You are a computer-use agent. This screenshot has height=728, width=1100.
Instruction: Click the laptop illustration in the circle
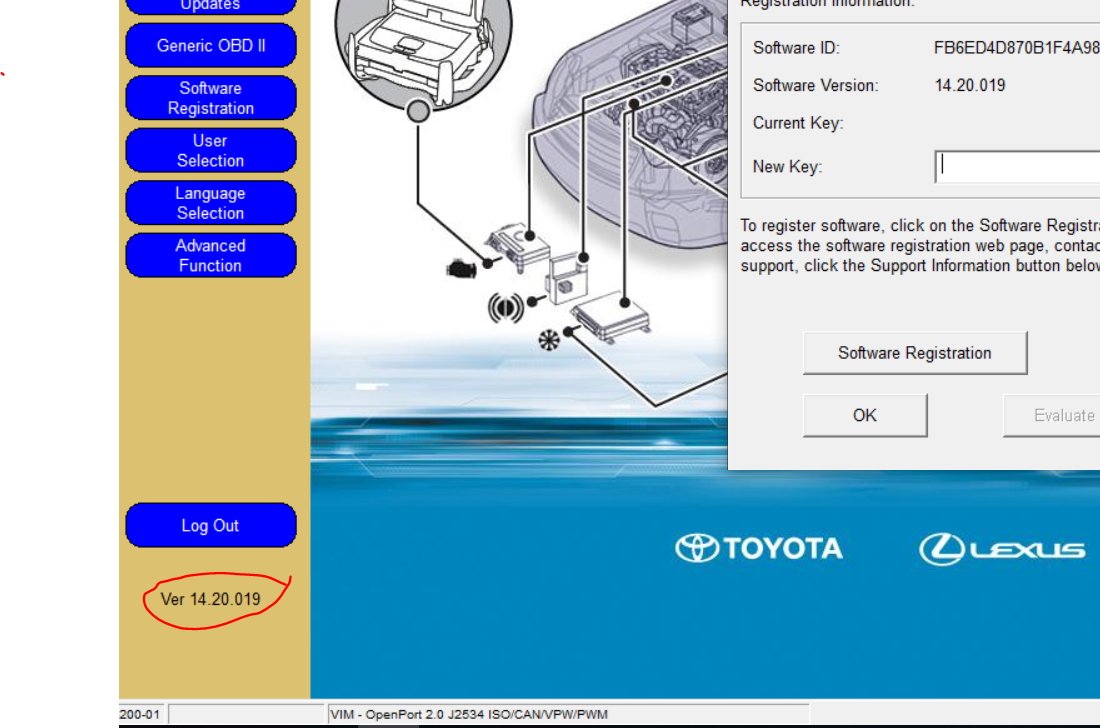423,50
